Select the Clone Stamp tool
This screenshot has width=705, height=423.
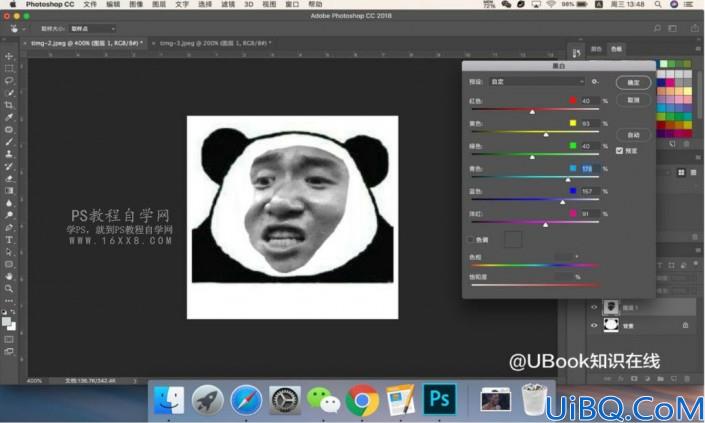[9, 154]
